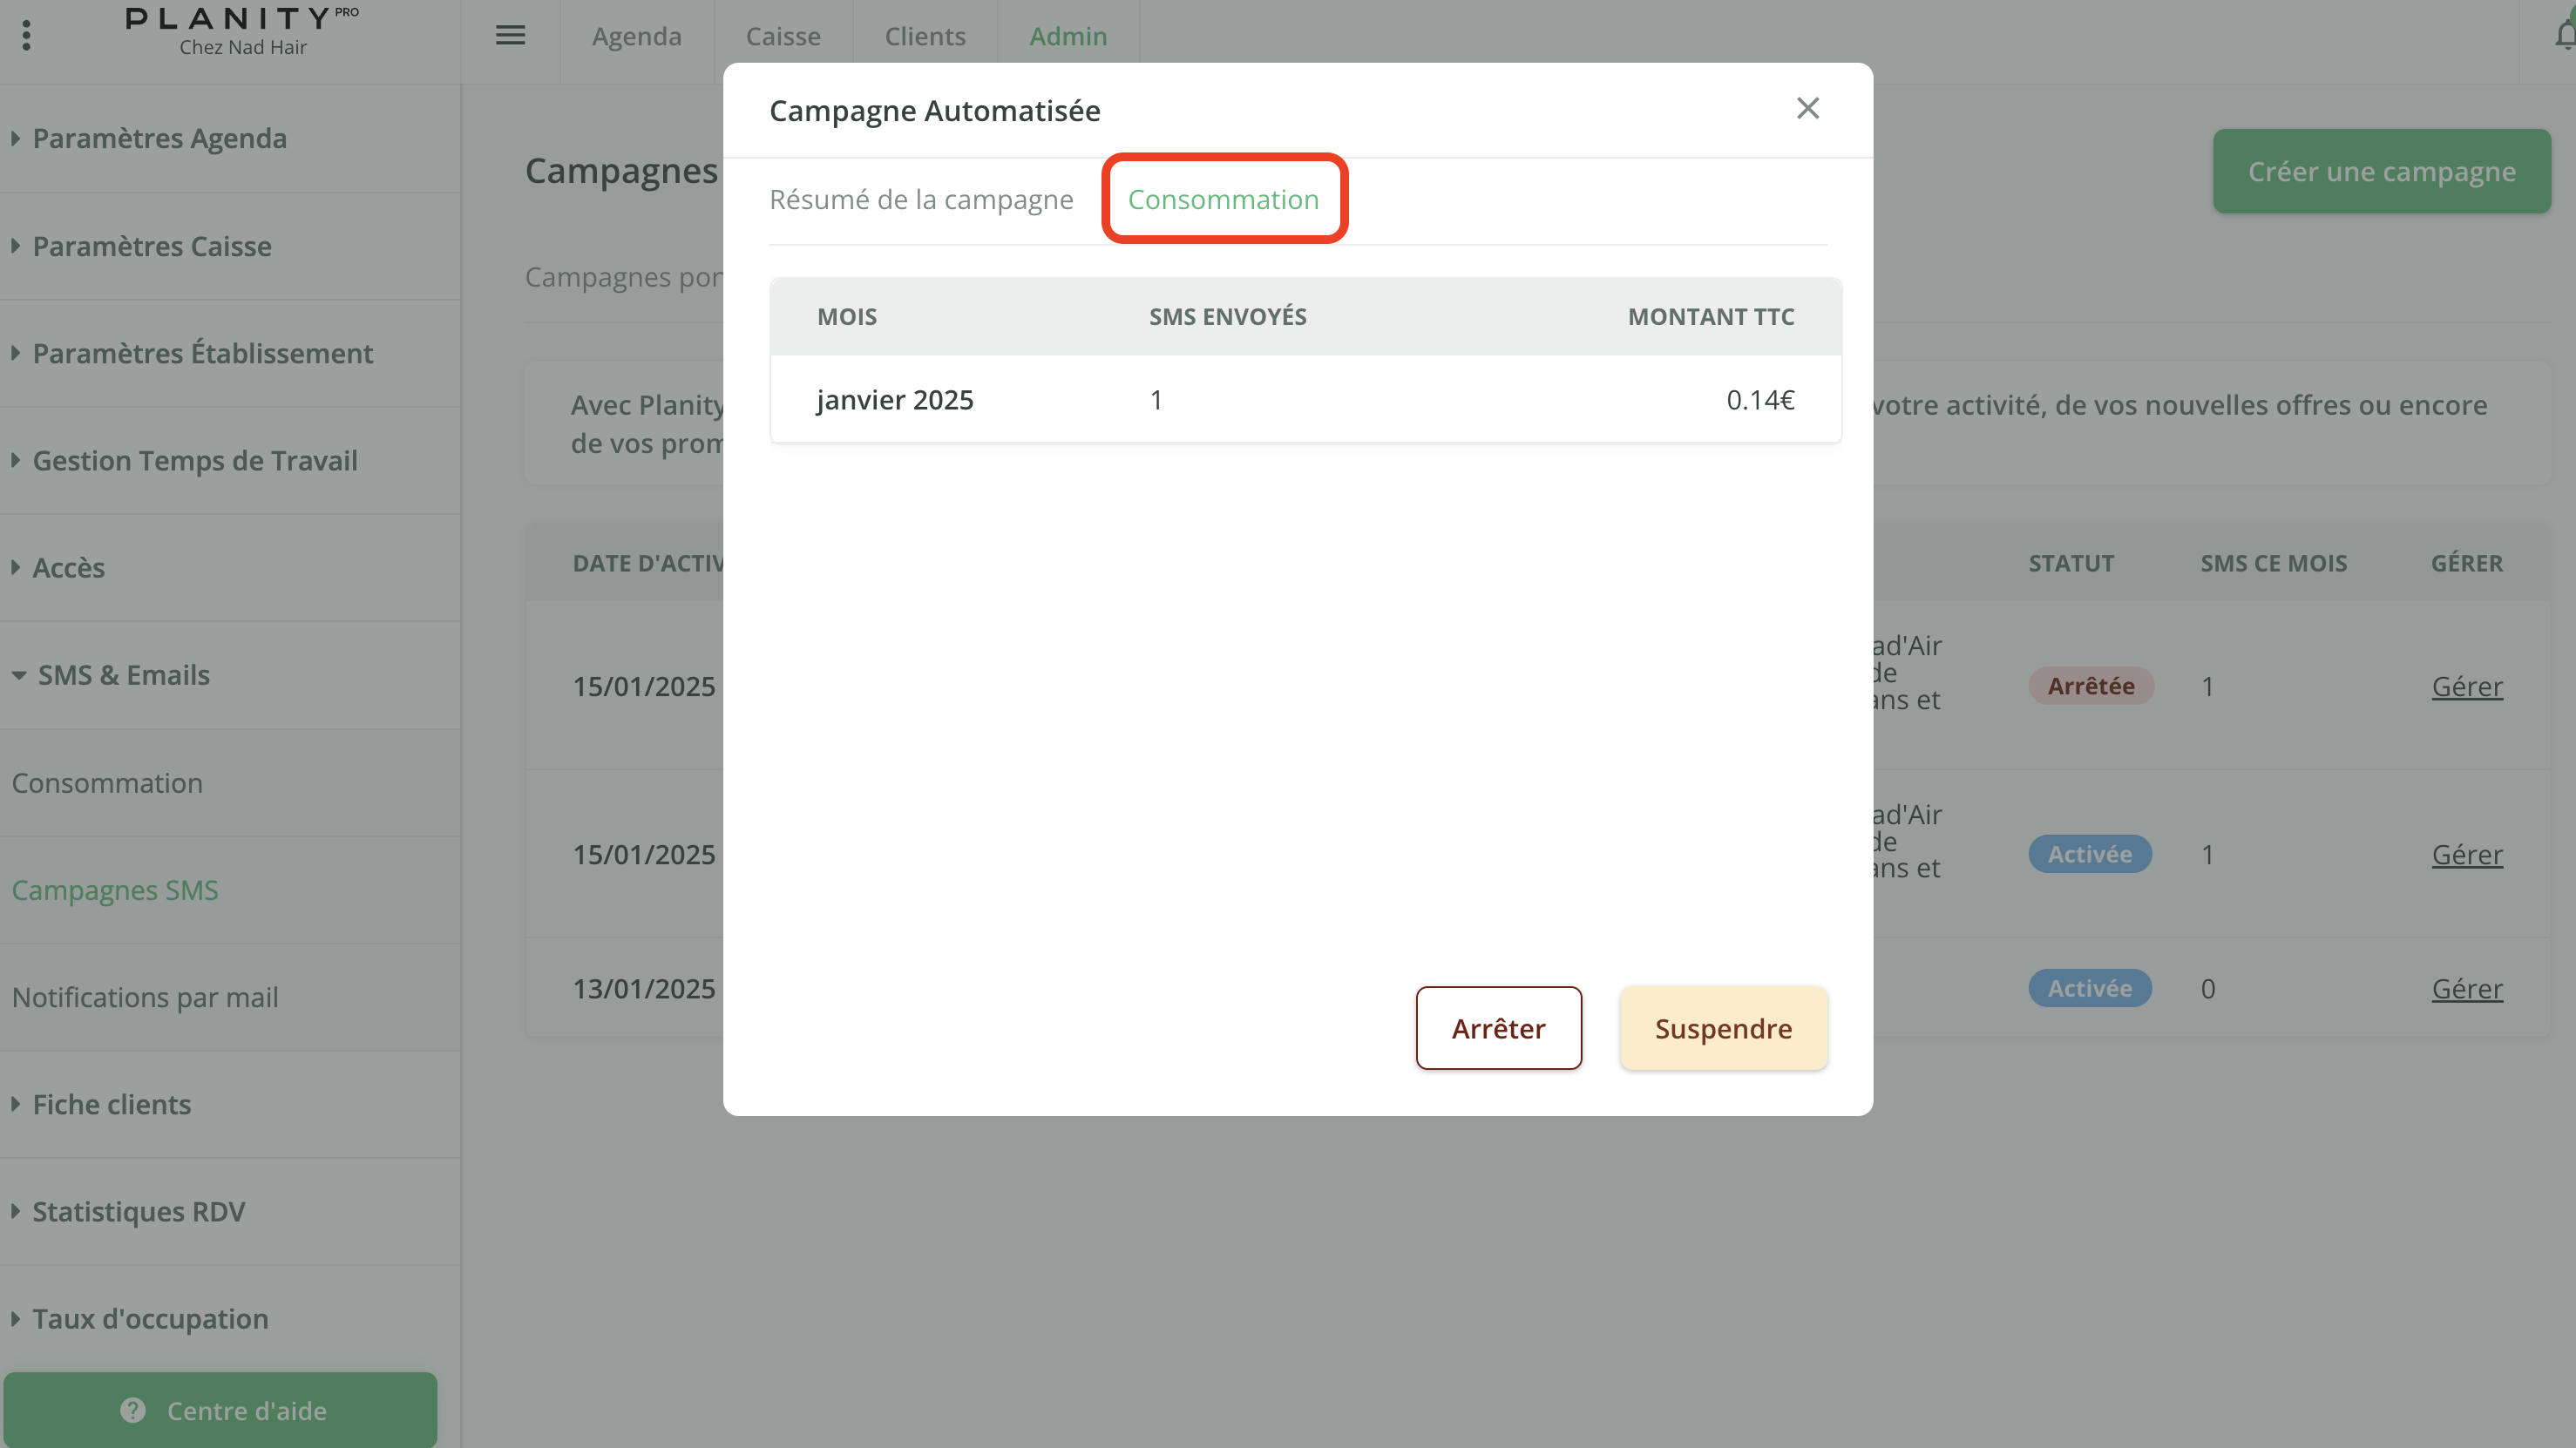Viewport: 2576px width, 1448px height.
Task: Click Créer une campagne button
Action: [2380, 171]
